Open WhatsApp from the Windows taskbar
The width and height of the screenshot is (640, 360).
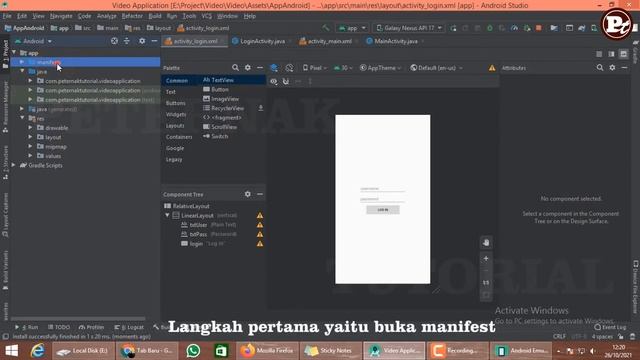coord(193,351)
